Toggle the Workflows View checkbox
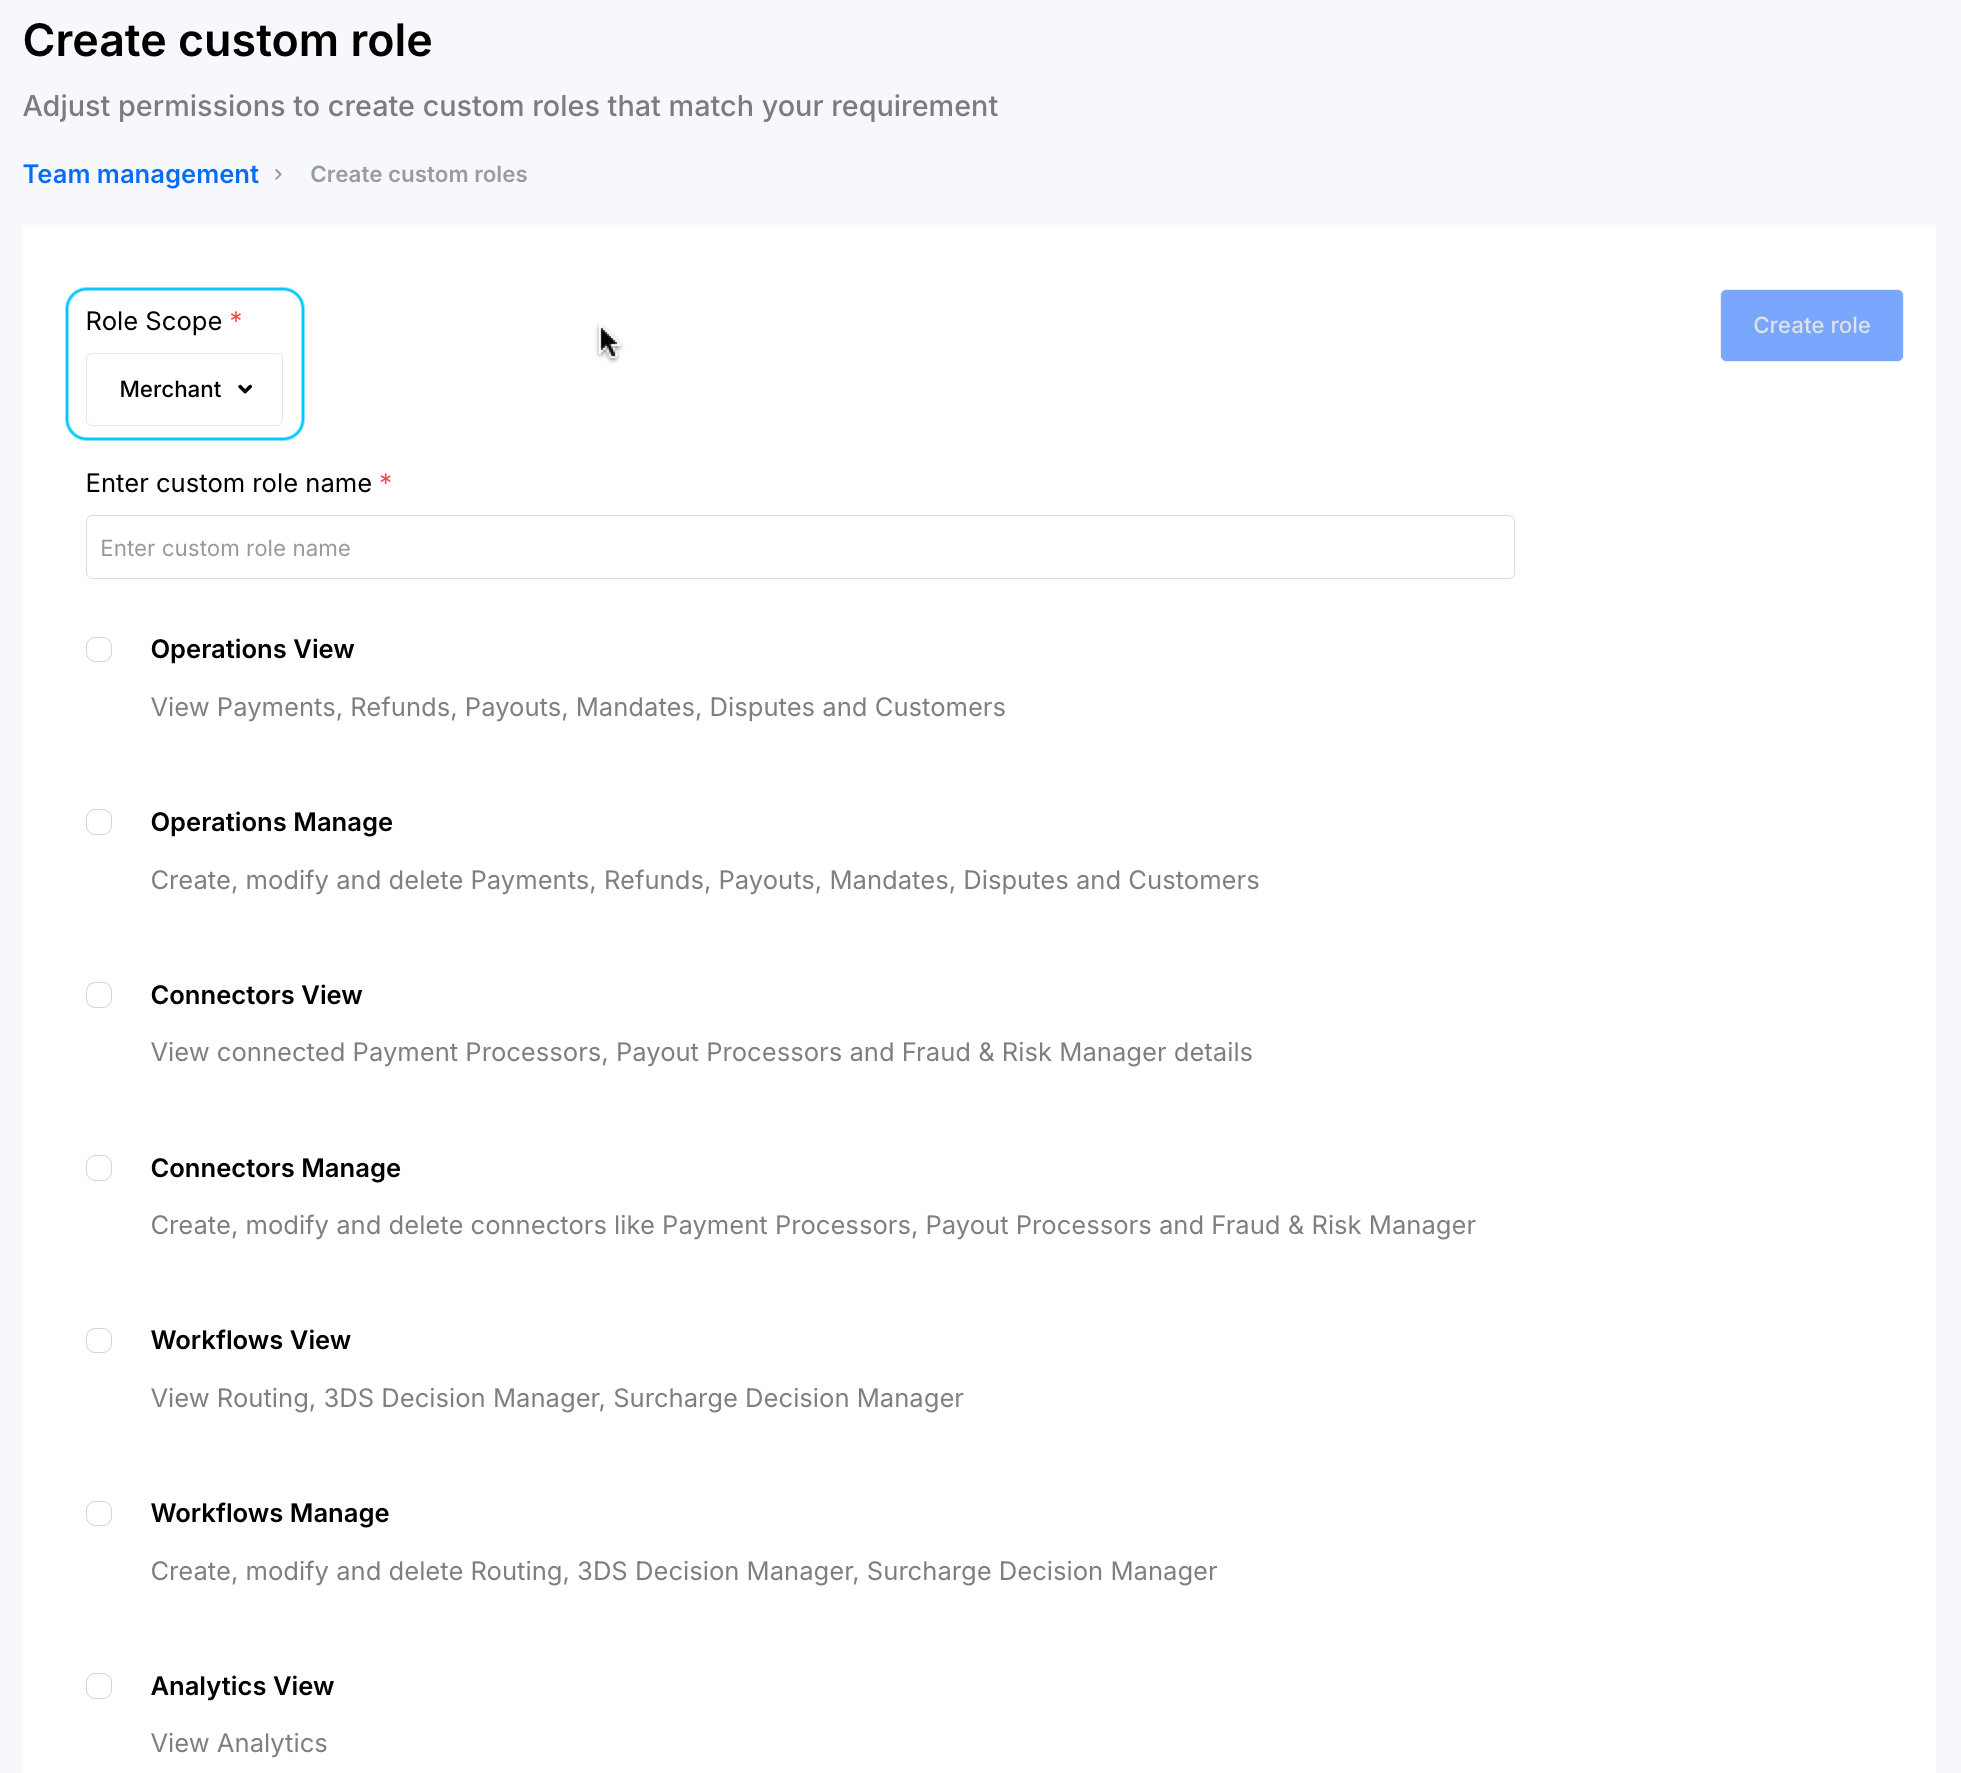The width and height of the screenshot is (1961, 1773). [x=99, y=1340]
